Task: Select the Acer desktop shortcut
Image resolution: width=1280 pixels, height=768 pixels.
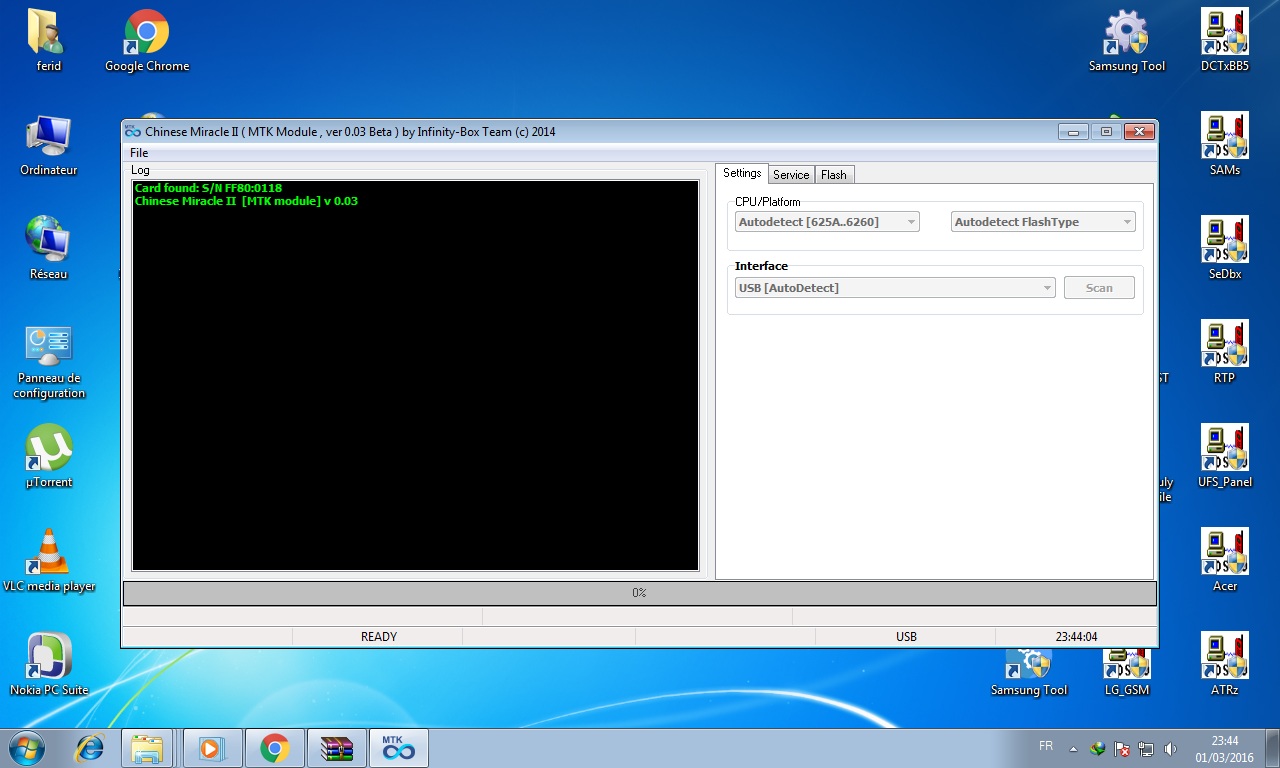Action: [x=1225, y=562]
